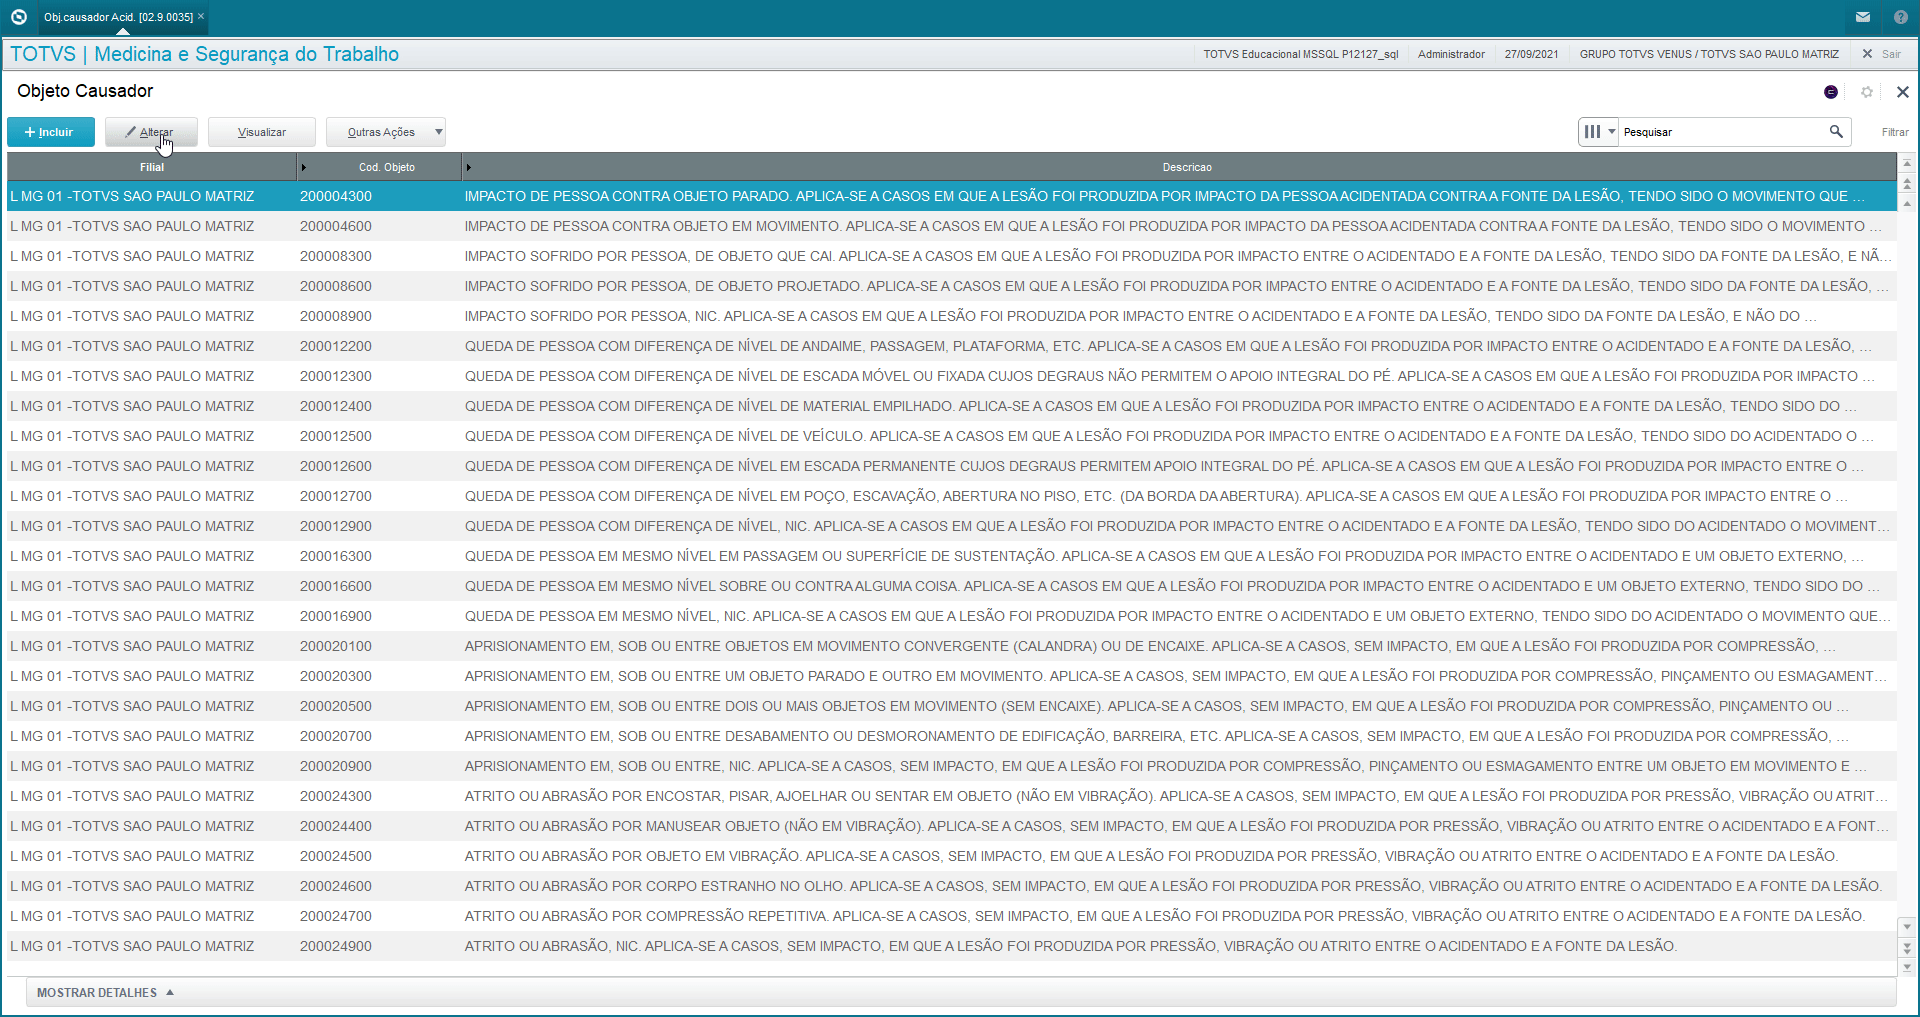Focus the Pesquisar search field

1721,132
